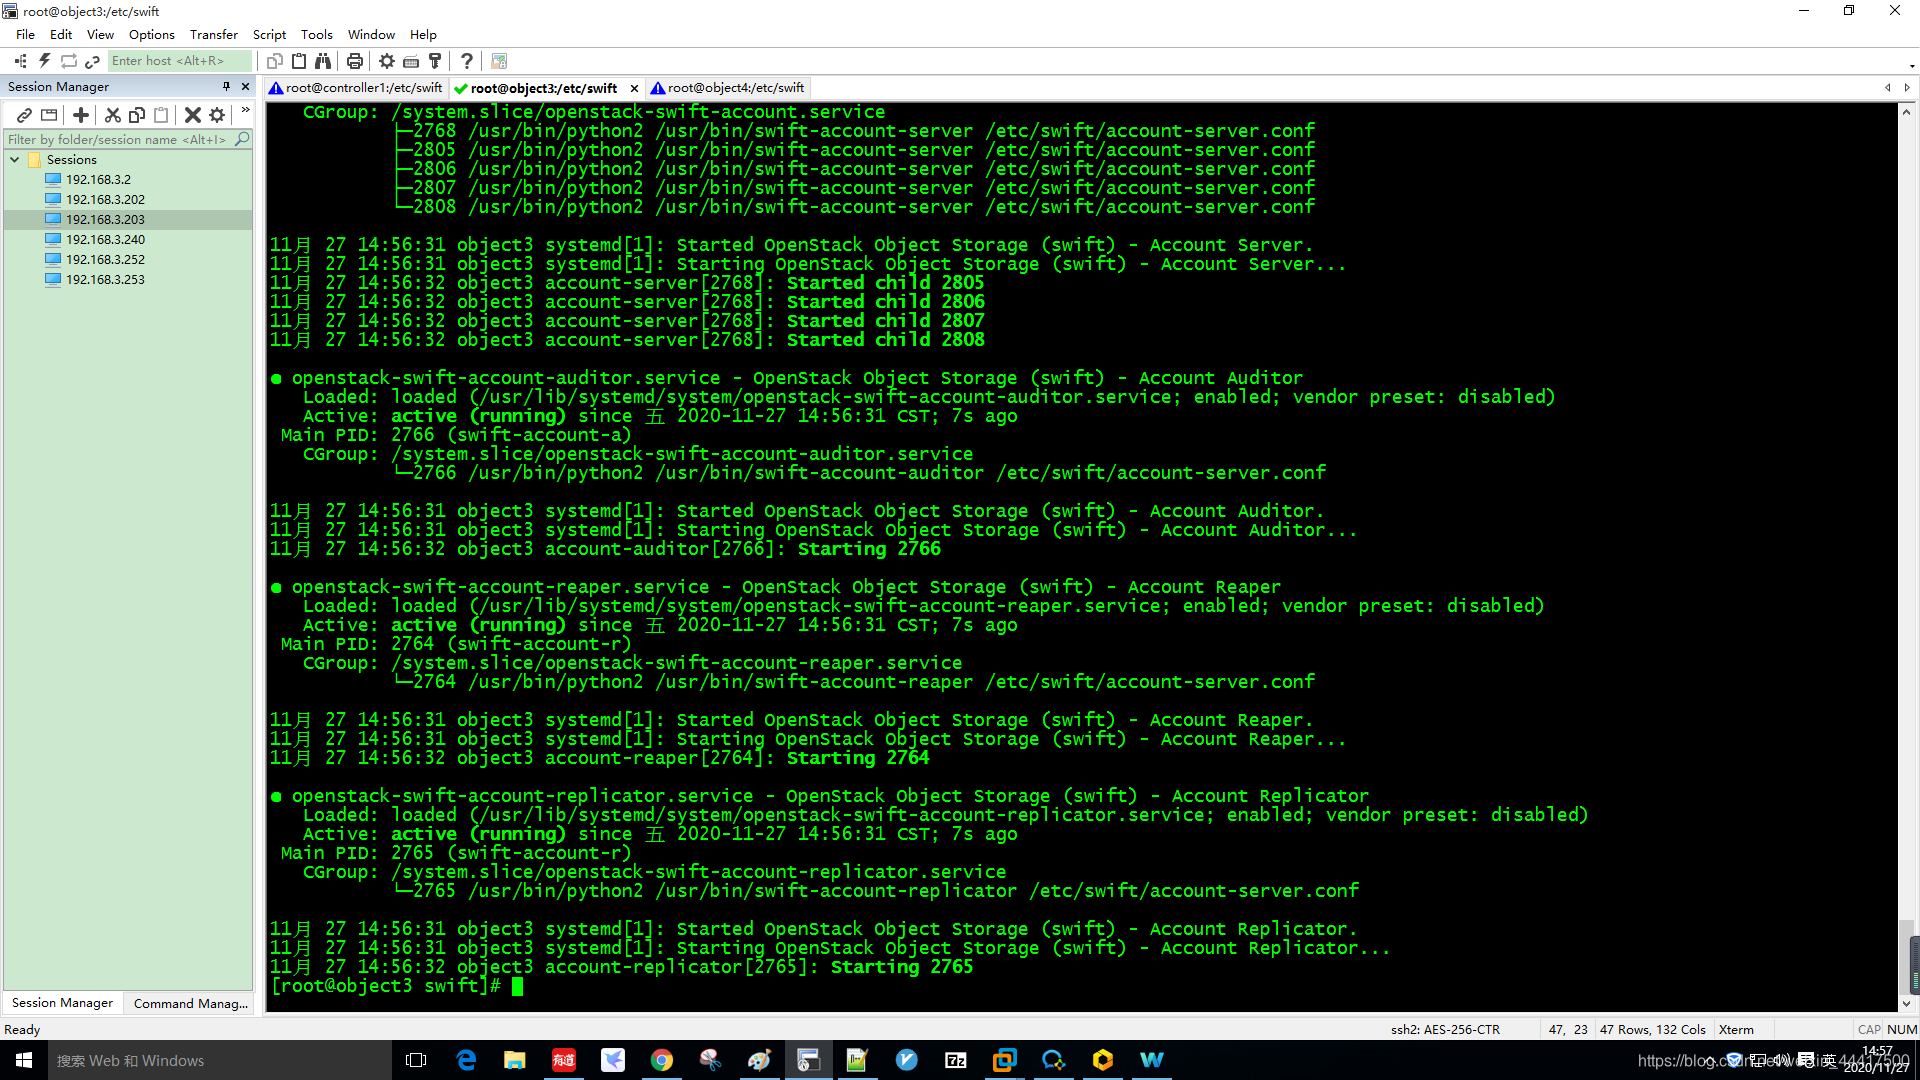Image resolution: width=1920 pixels, height=1080 pixels.
Task: Close the root@object3:/etc/swift tab
Action: point(634,88)
